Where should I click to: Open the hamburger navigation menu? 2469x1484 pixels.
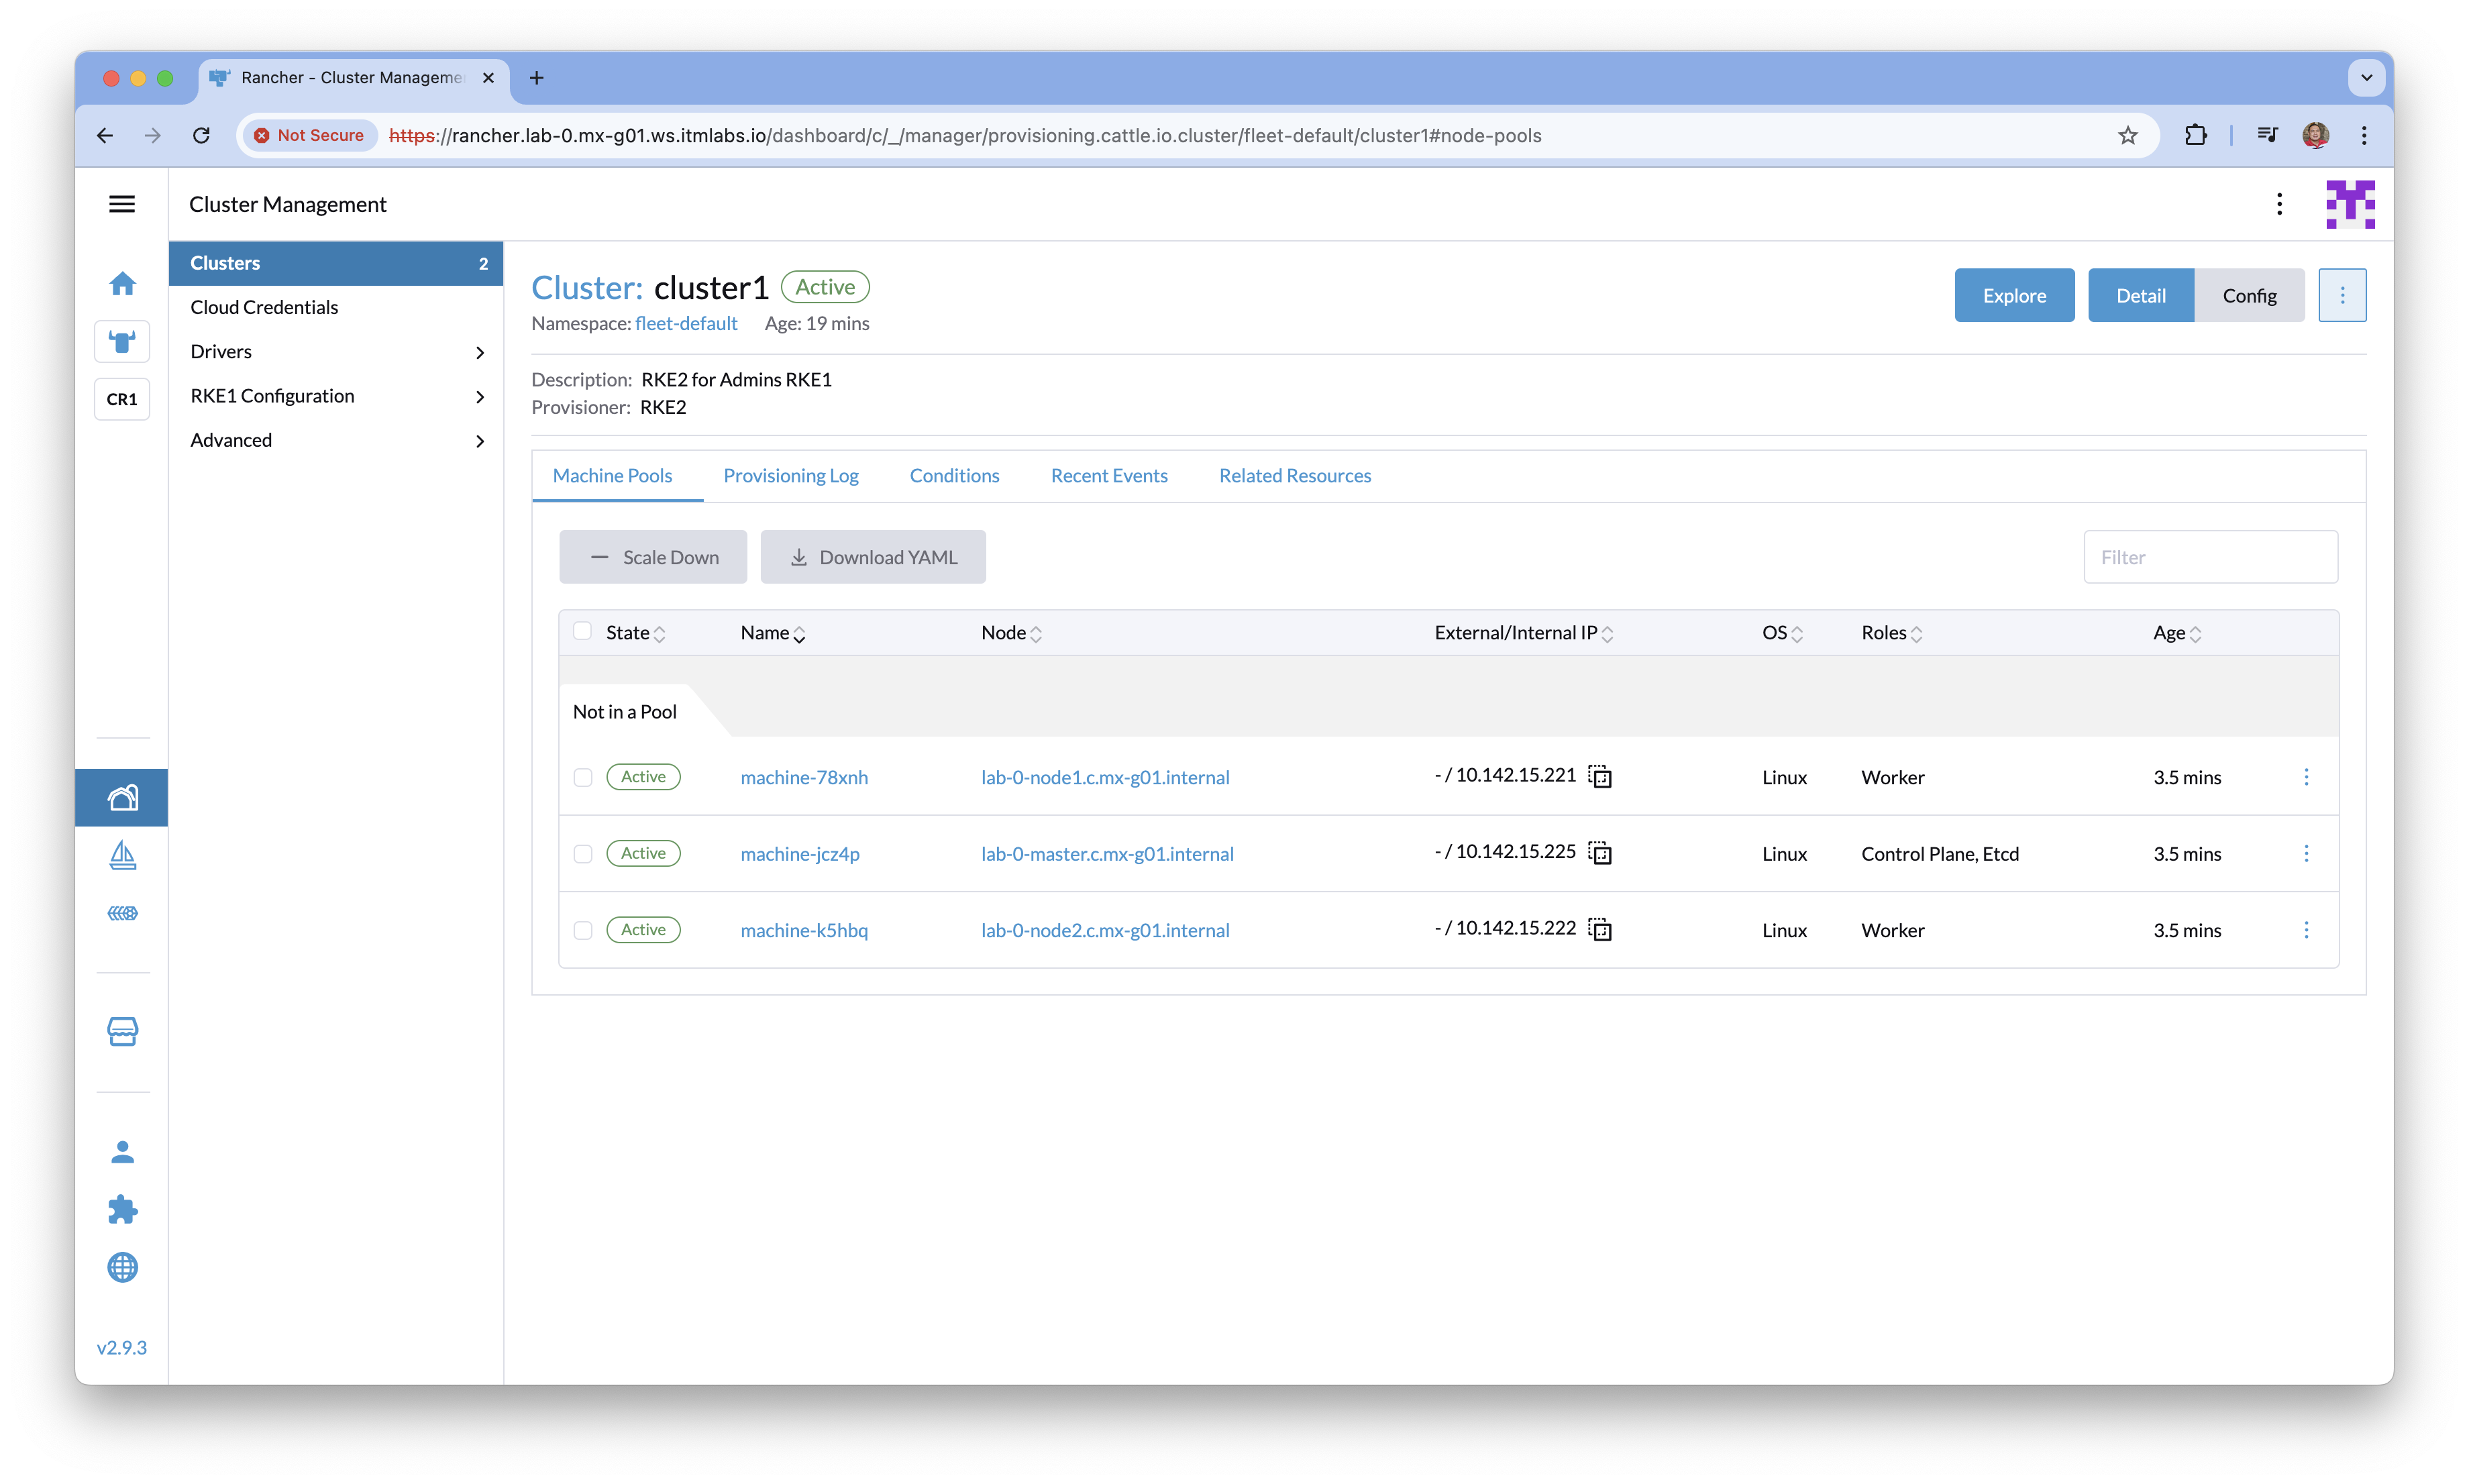(122, 204)
